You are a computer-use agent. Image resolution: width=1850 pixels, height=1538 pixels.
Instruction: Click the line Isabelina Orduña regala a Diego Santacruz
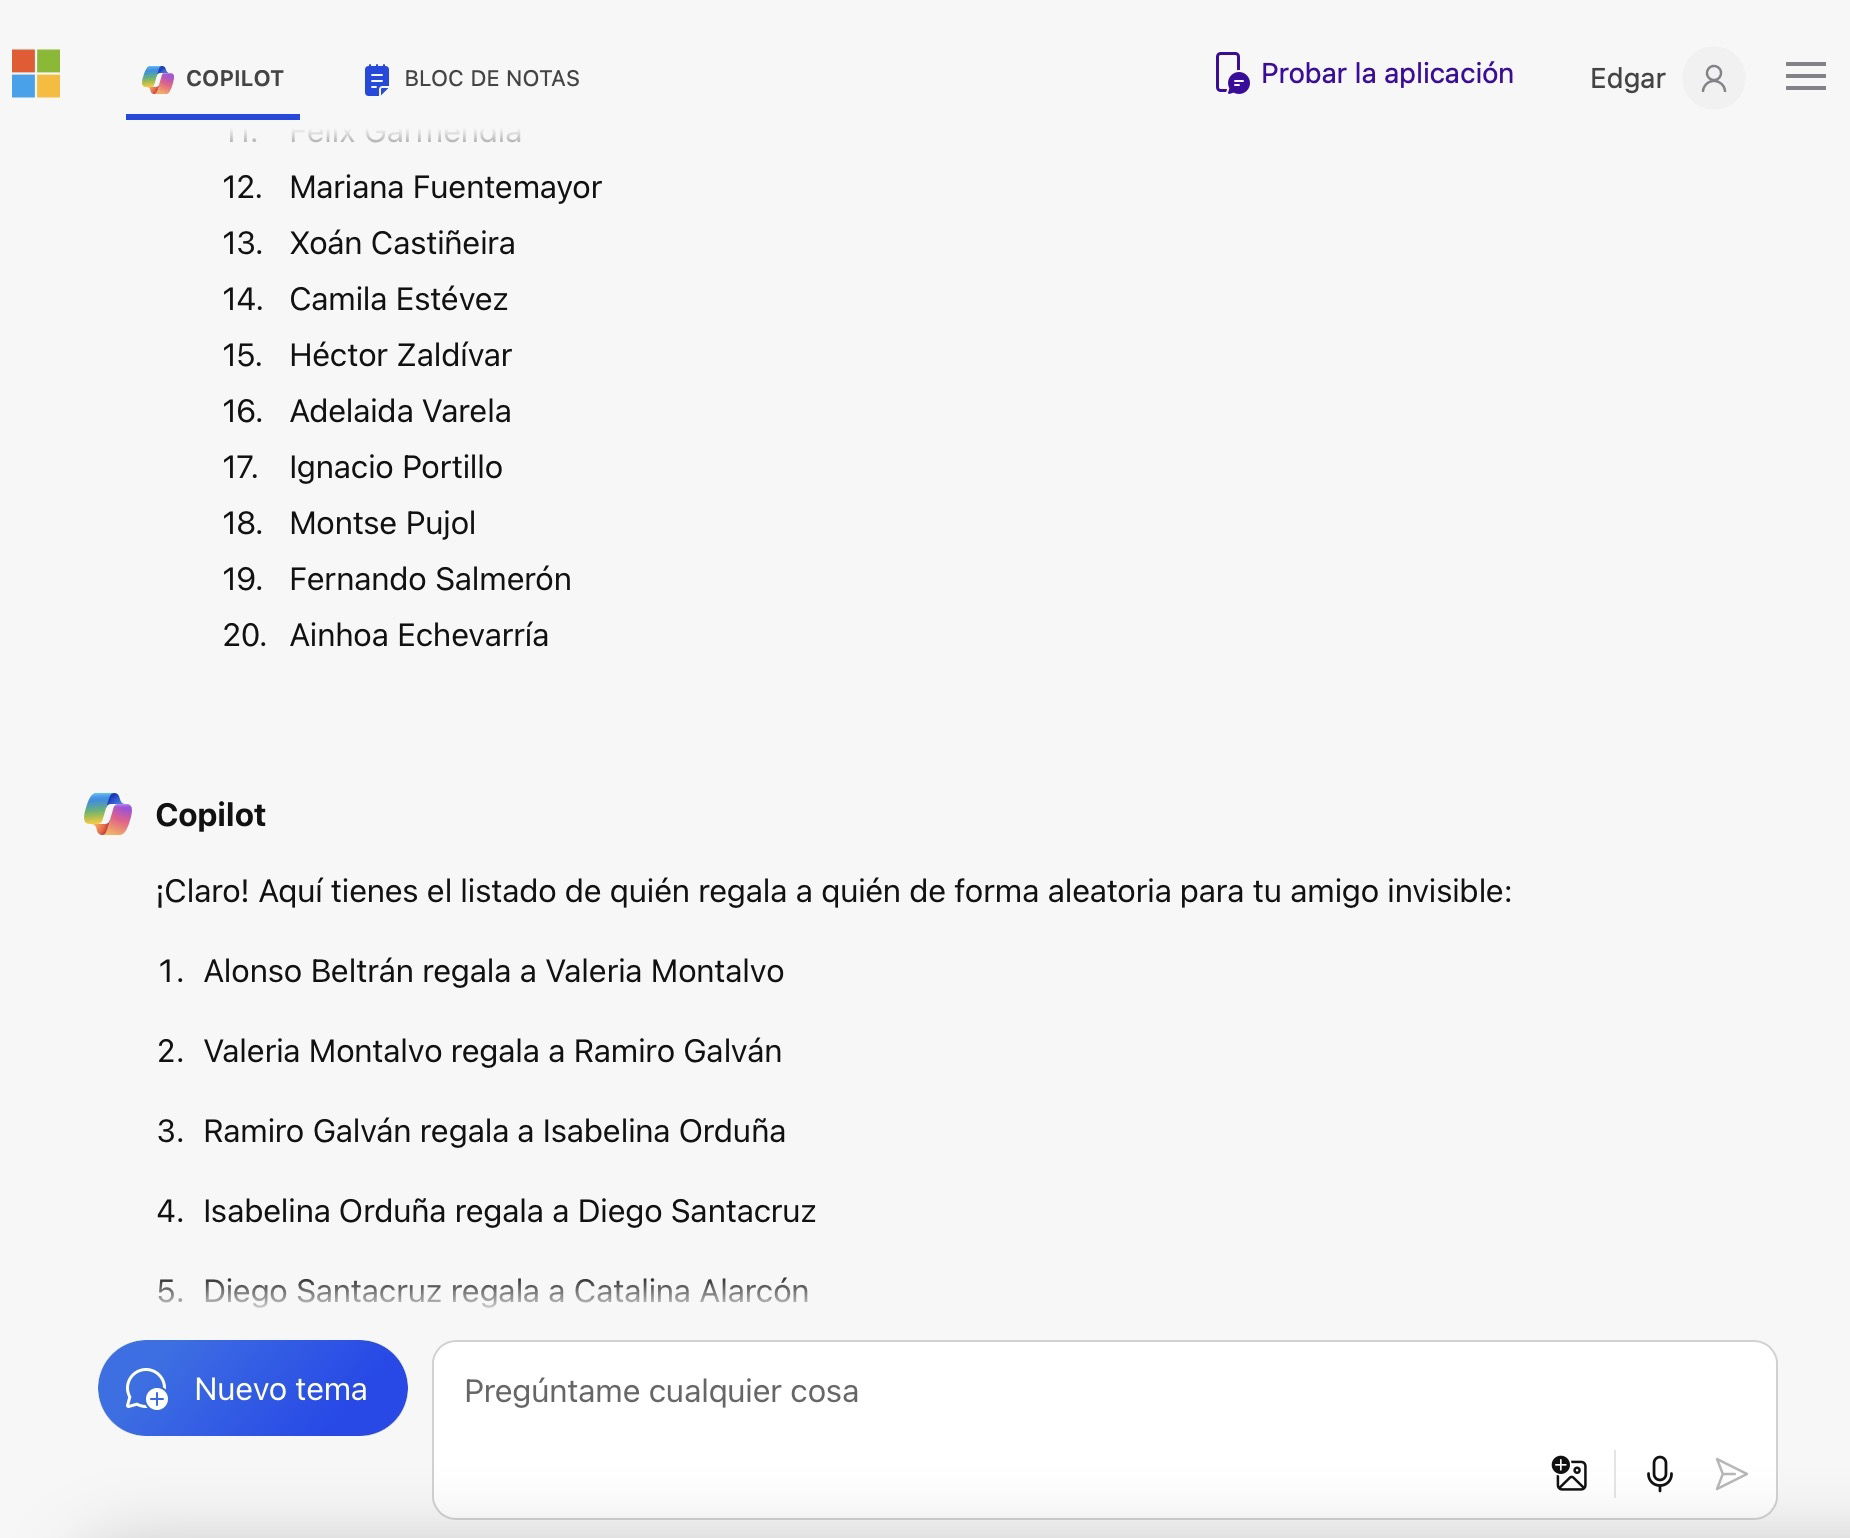510,1211
